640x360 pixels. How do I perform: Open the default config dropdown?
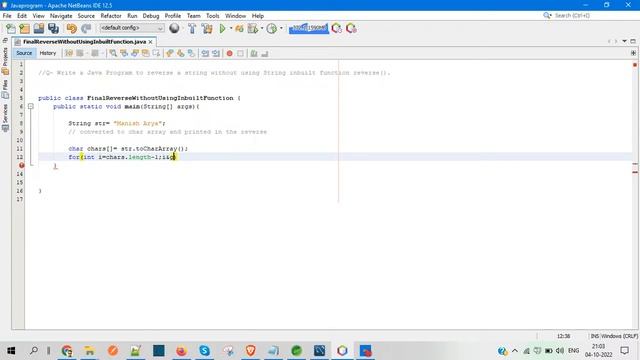[132, 28]
